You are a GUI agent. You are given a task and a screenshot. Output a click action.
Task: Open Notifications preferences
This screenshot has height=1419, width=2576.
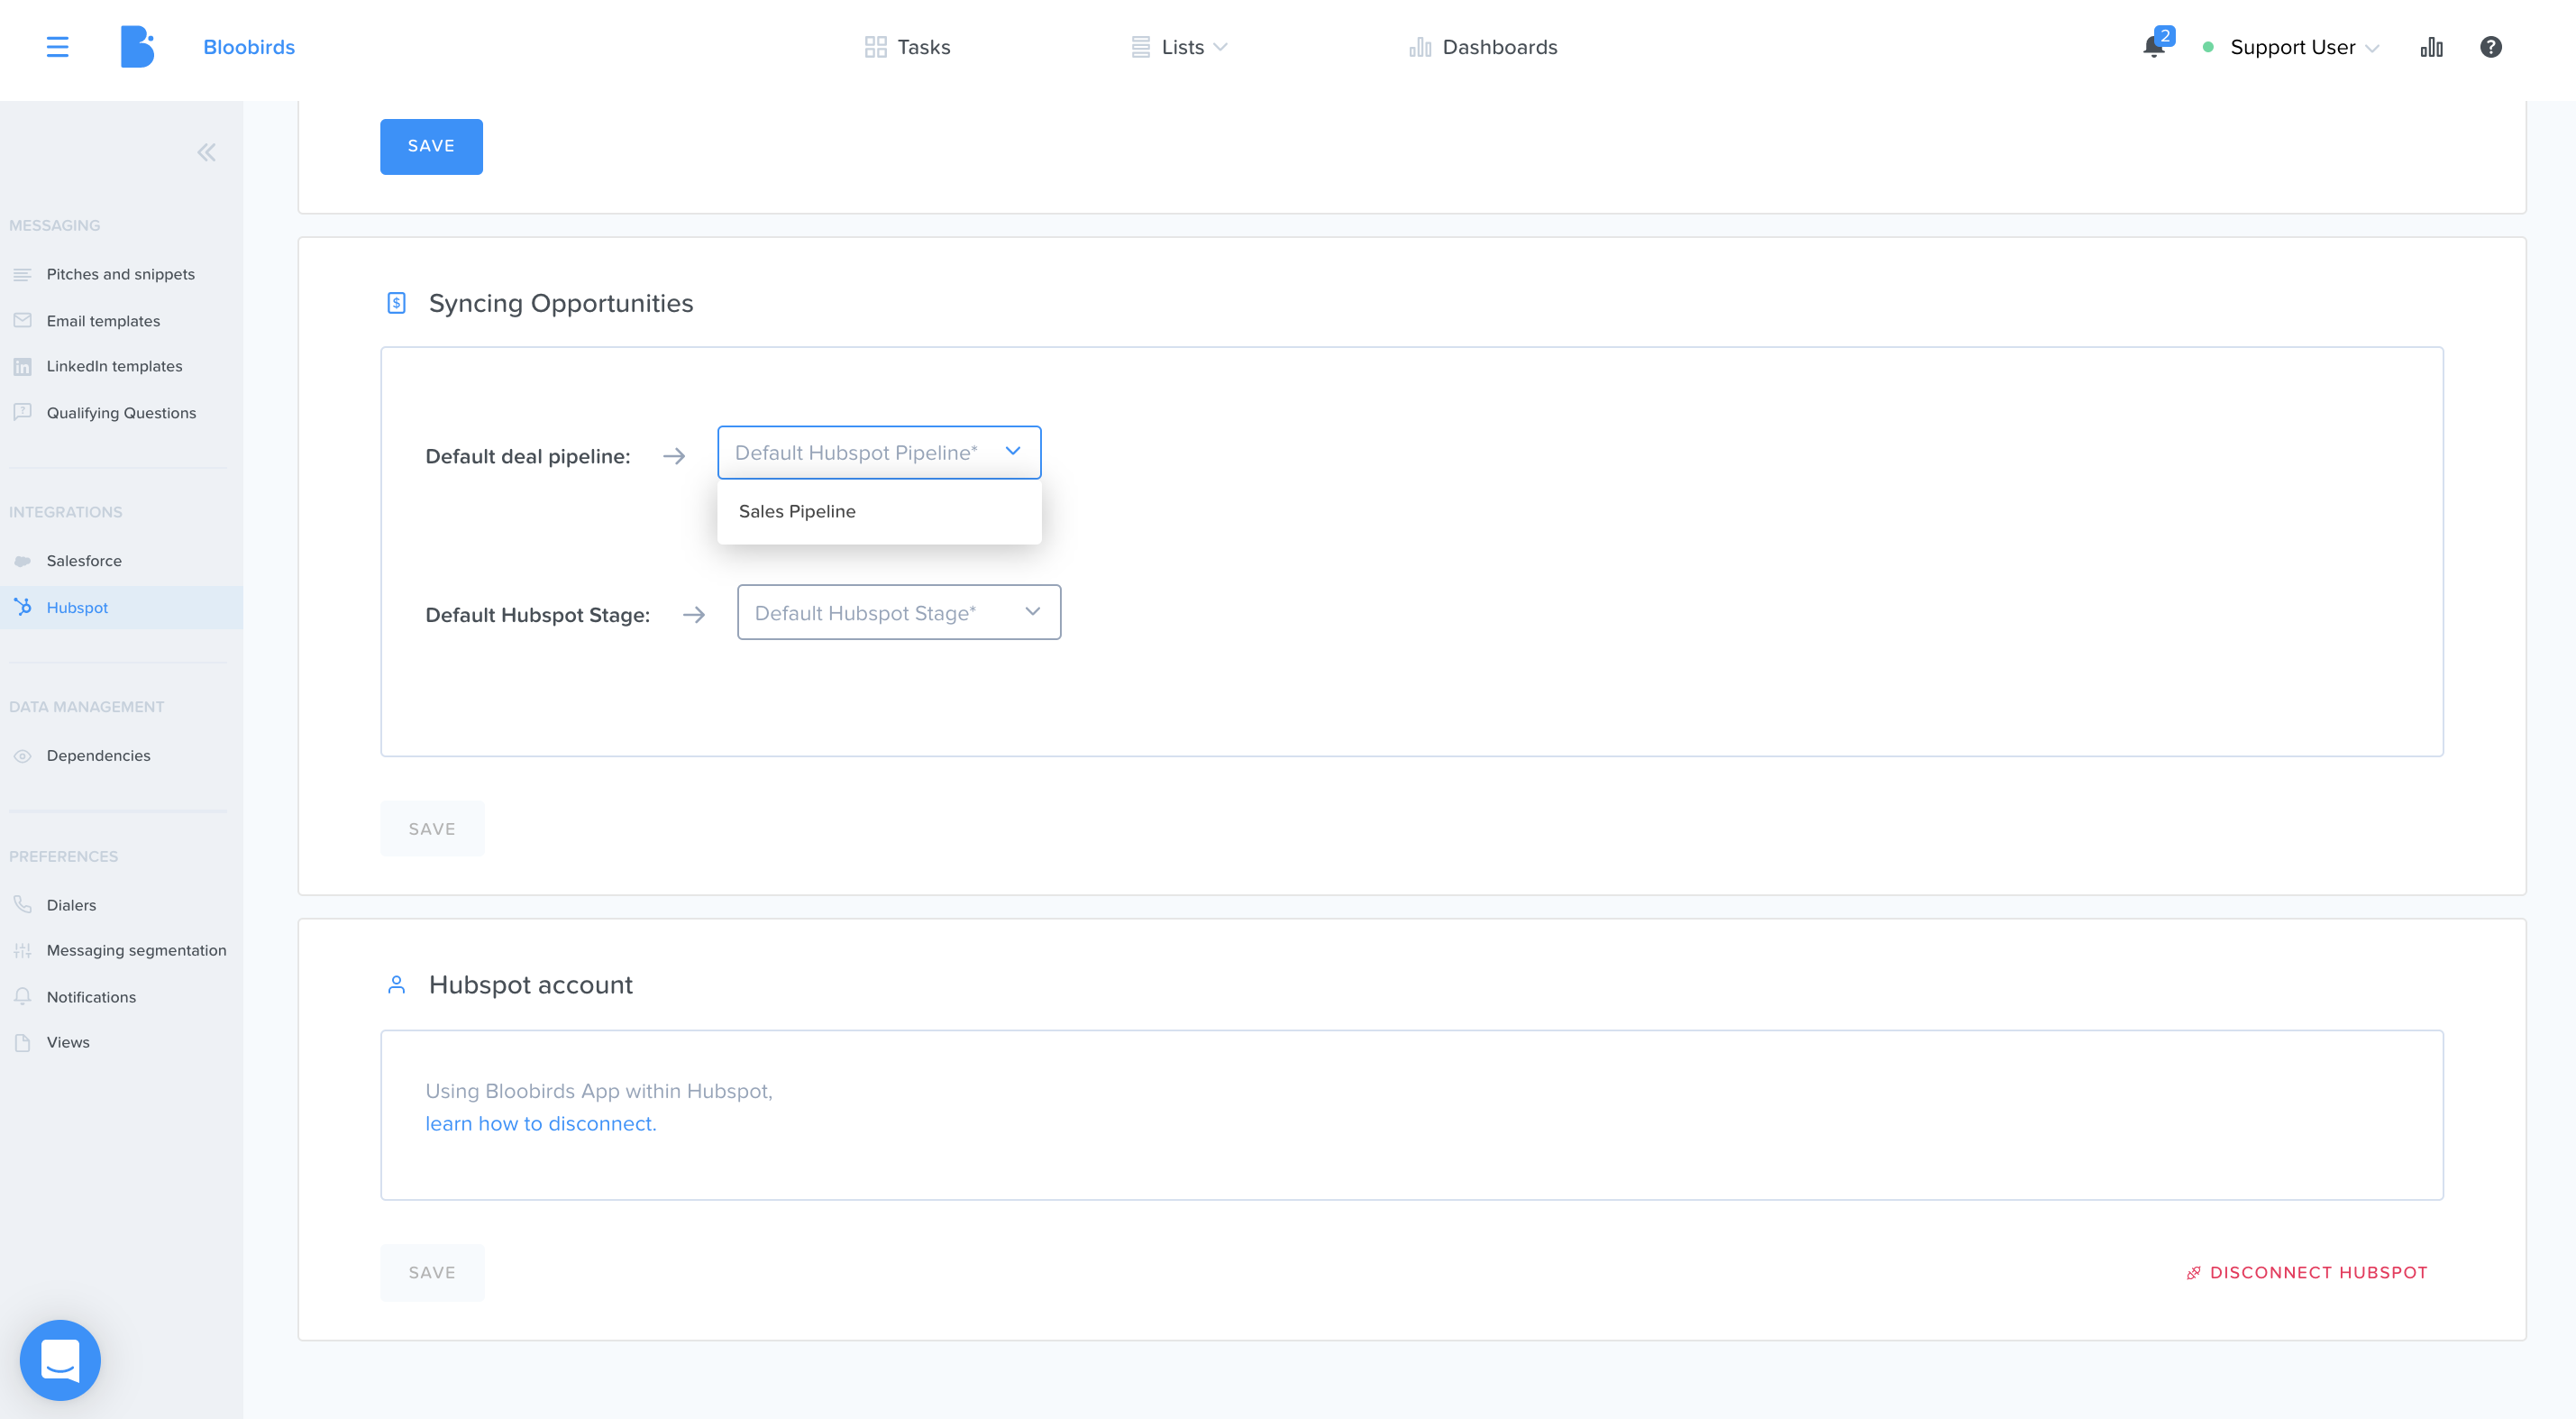pyautogui.click(x=91, y=996)
